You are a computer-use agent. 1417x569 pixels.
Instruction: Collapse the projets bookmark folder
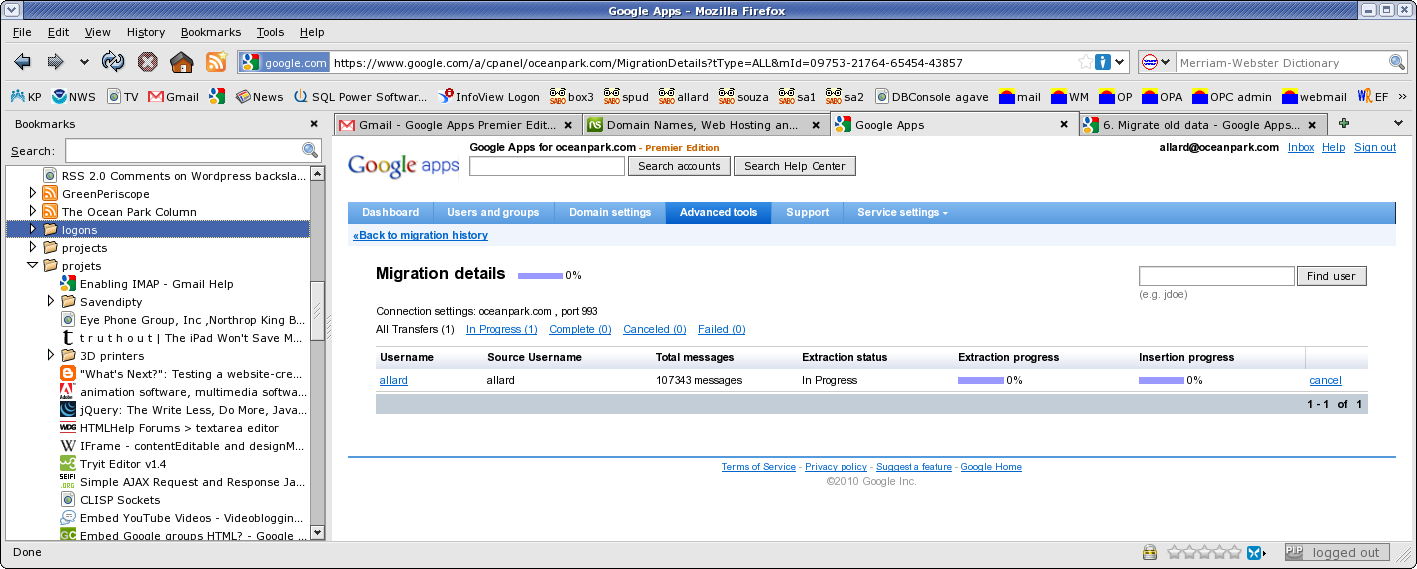pyautogui.click(x=33, y=266)
